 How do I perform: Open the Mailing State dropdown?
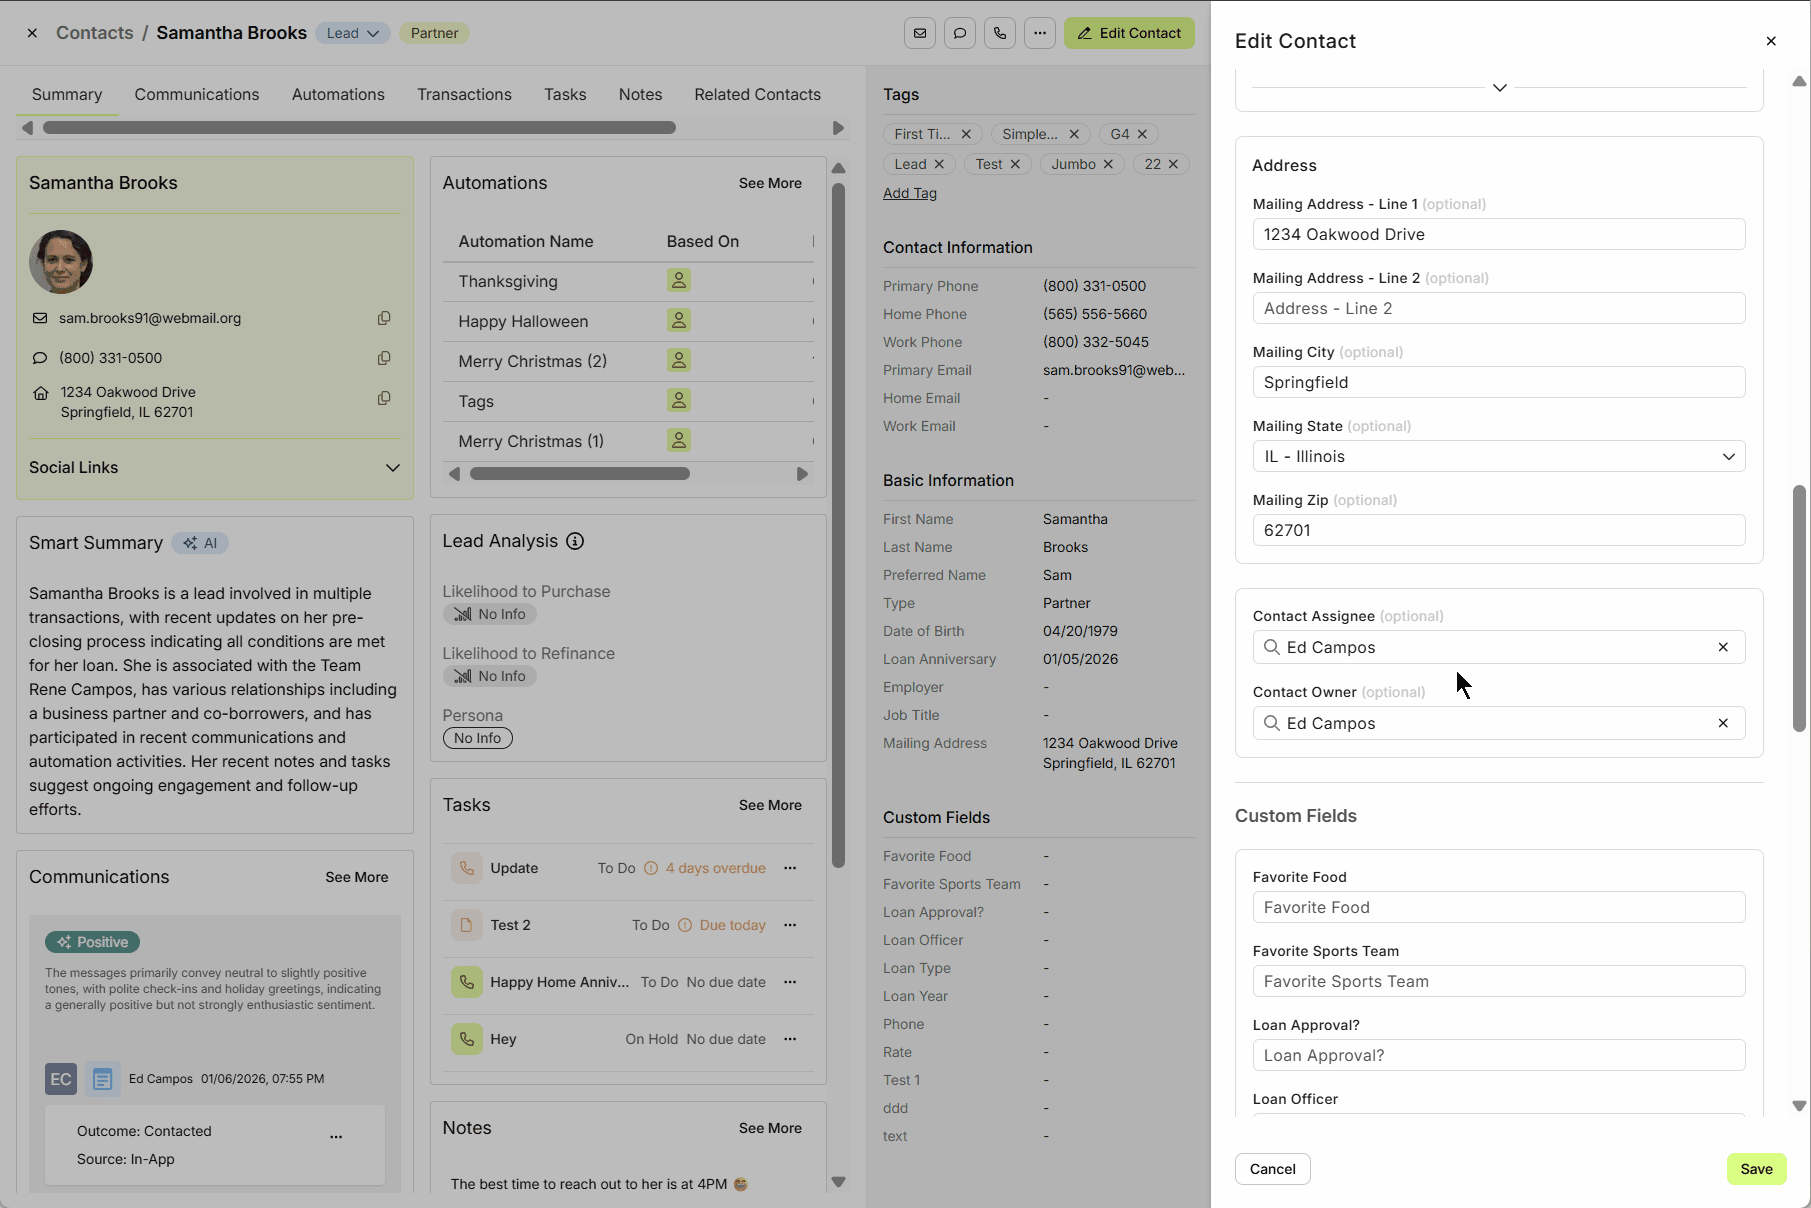tap(1498, 456)
